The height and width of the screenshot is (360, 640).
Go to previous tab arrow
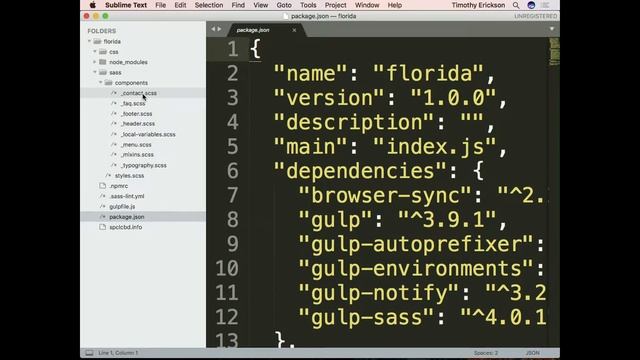tap(213, 29)
